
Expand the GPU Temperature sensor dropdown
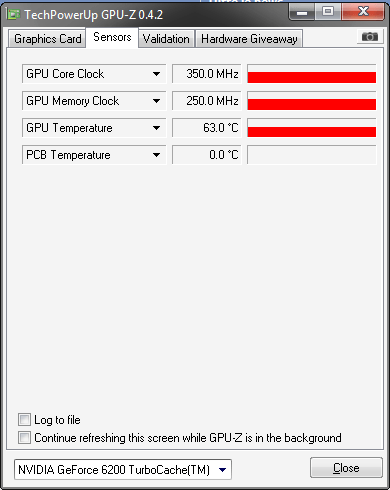156,128
